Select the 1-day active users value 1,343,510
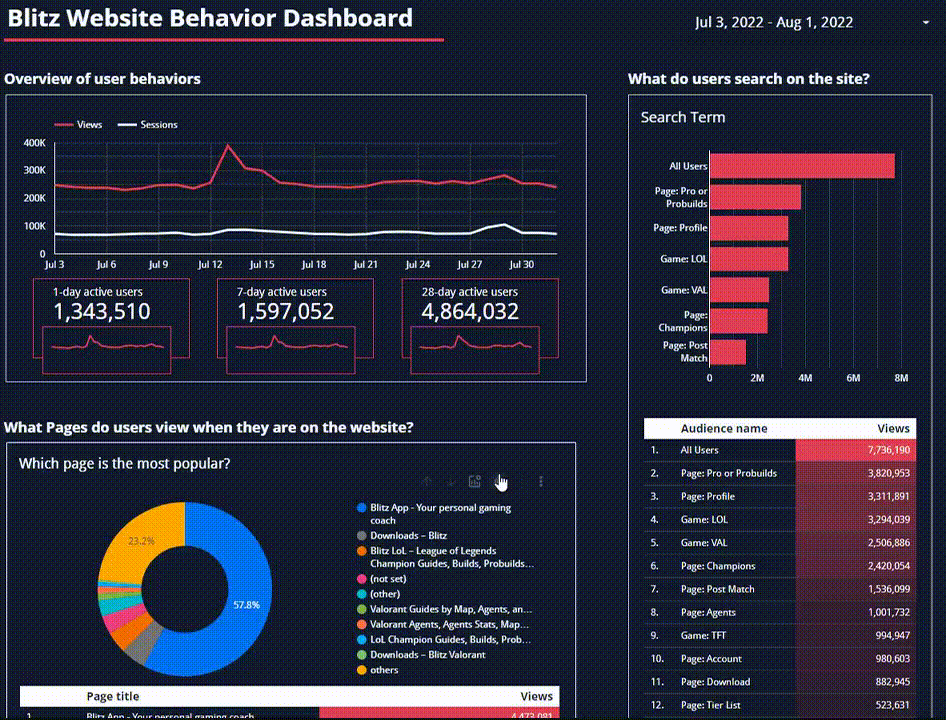 point(102,311)
